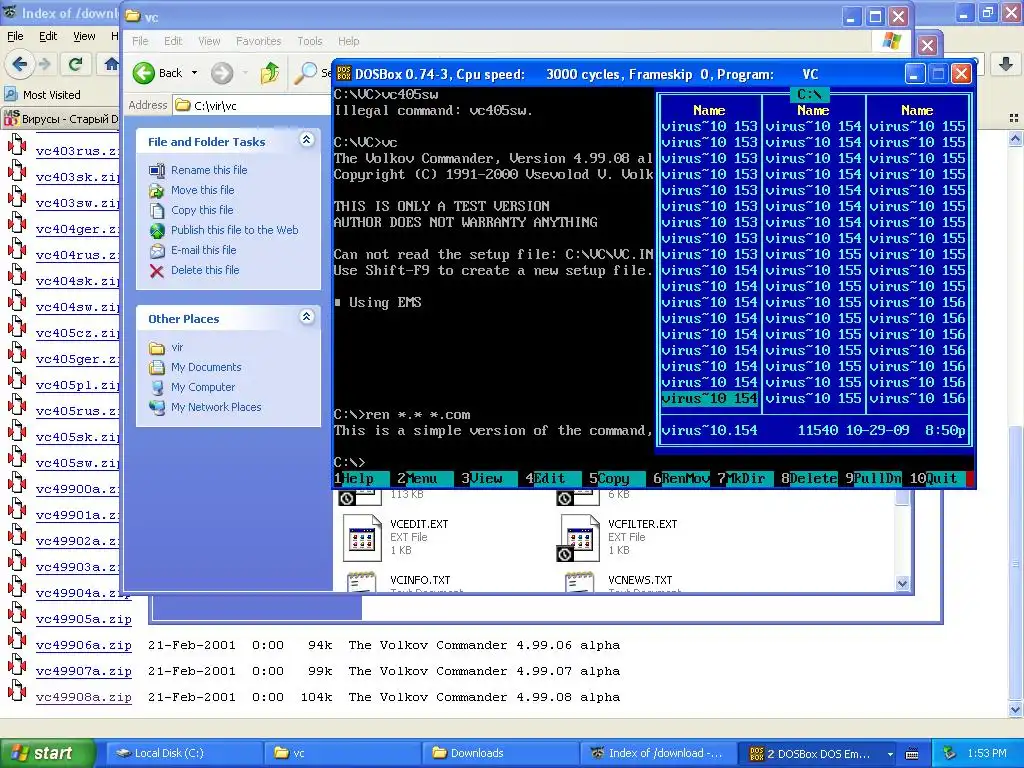This screenshot has width=1024, height=768.
Task: Click the vc49908a.zip download link
Action: click(x=84, y=697)
